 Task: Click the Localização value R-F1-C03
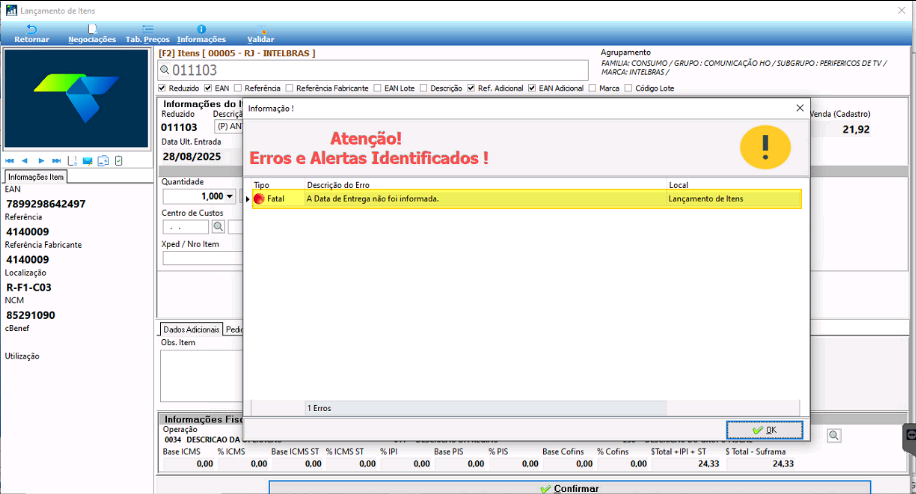click(29, 287)
